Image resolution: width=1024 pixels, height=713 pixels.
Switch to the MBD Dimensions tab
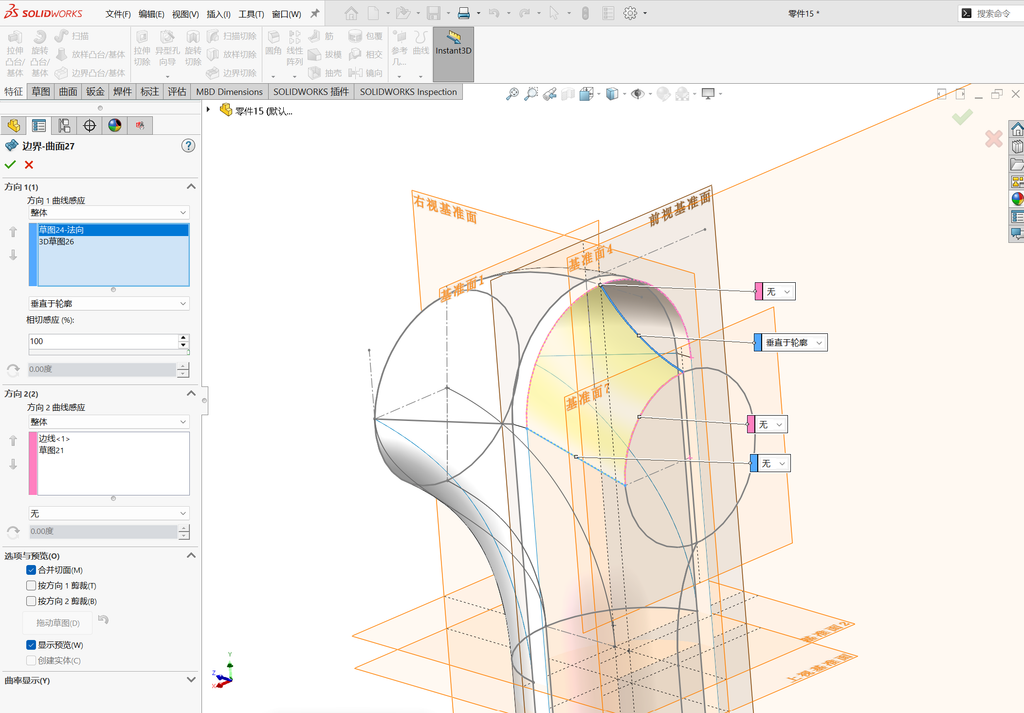tap(229, 92)
